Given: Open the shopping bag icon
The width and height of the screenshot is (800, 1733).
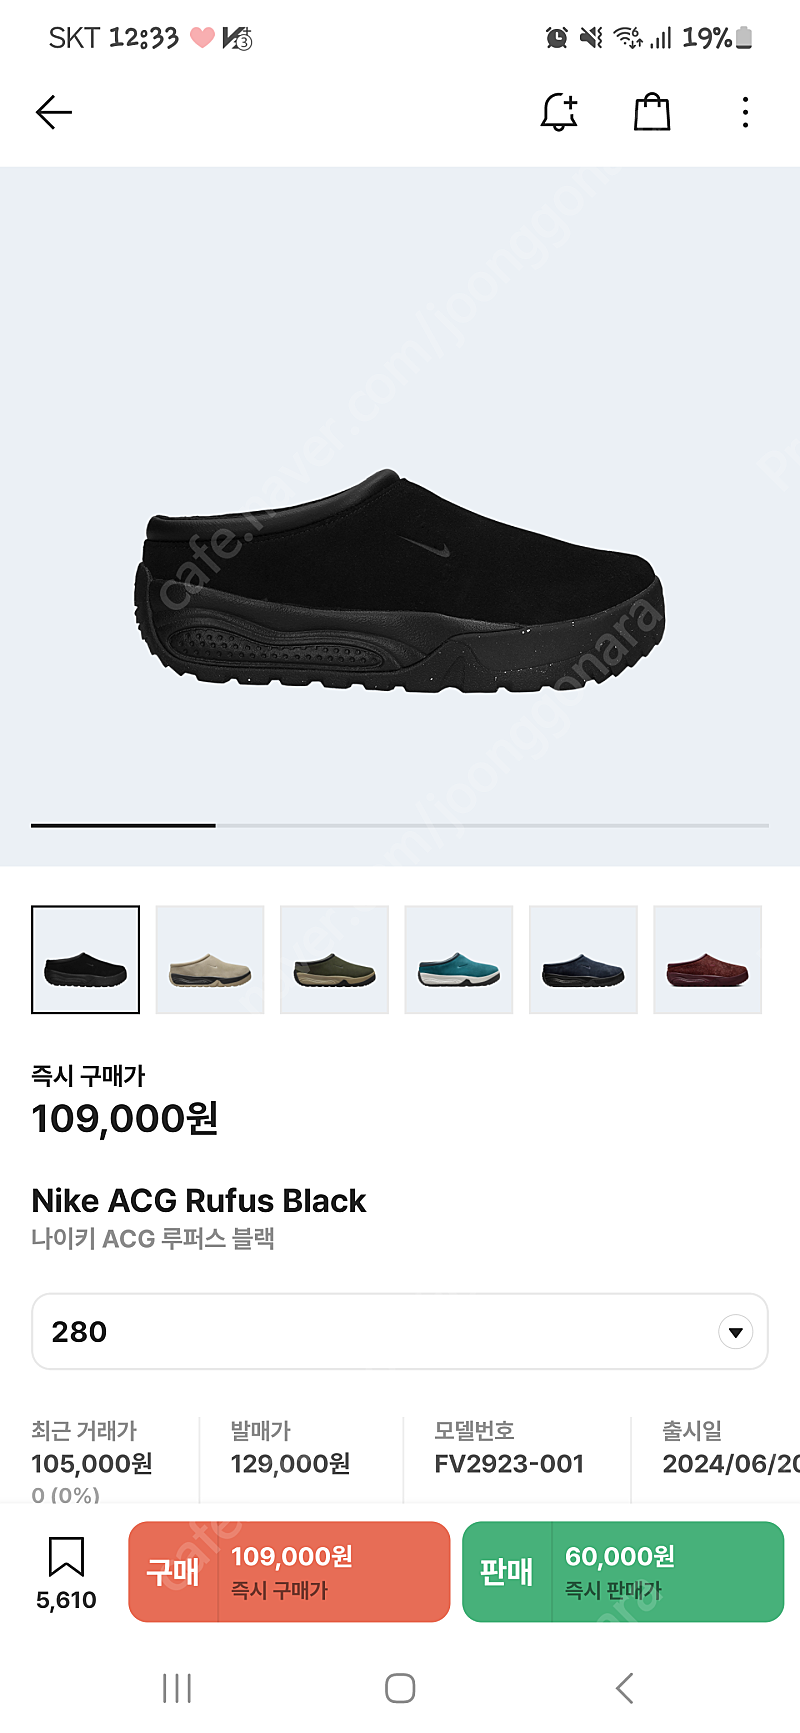Looking at the screenshot, I should click(x=652, y=112).
